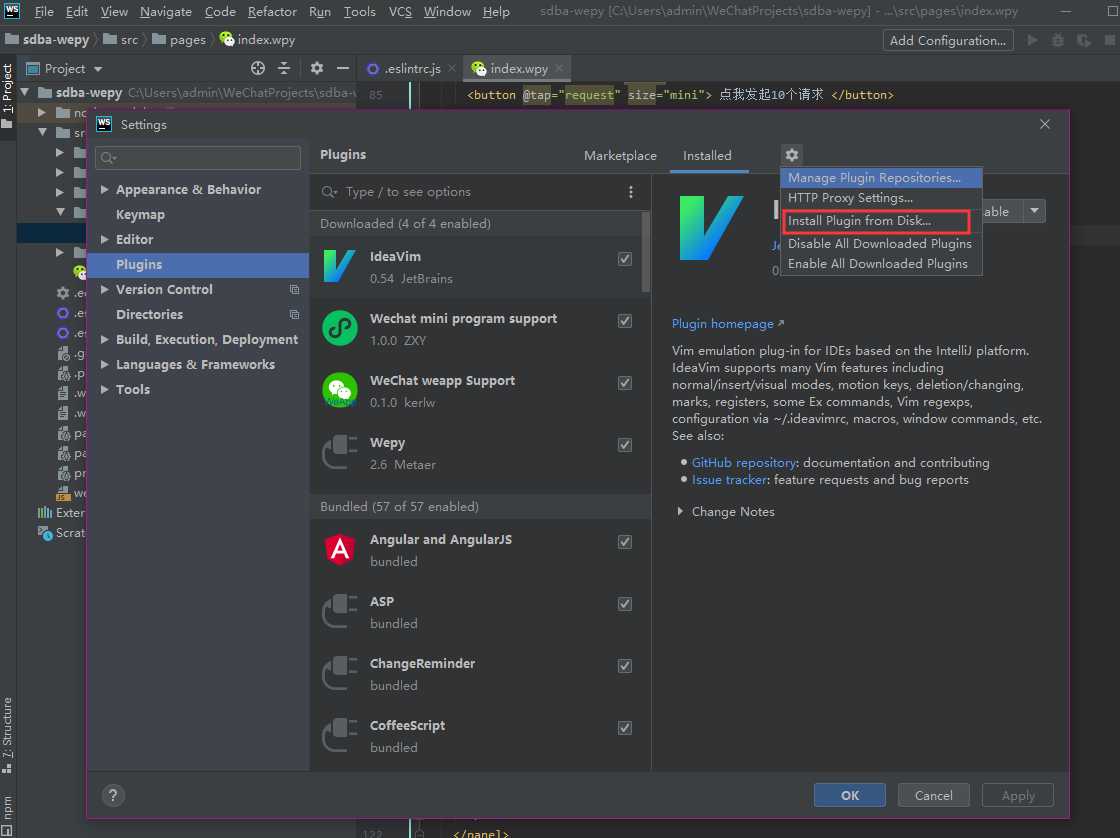The height and width of the screenshot is (838, 1120).
Task: Click the IdeaVim plugin icon in list
Action: 339,266
